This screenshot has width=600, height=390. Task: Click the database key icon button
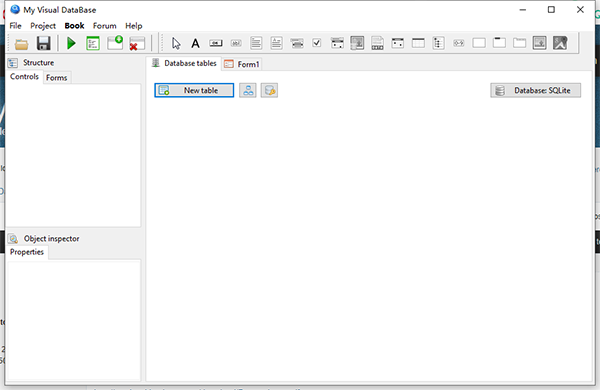tap(269, 90)
